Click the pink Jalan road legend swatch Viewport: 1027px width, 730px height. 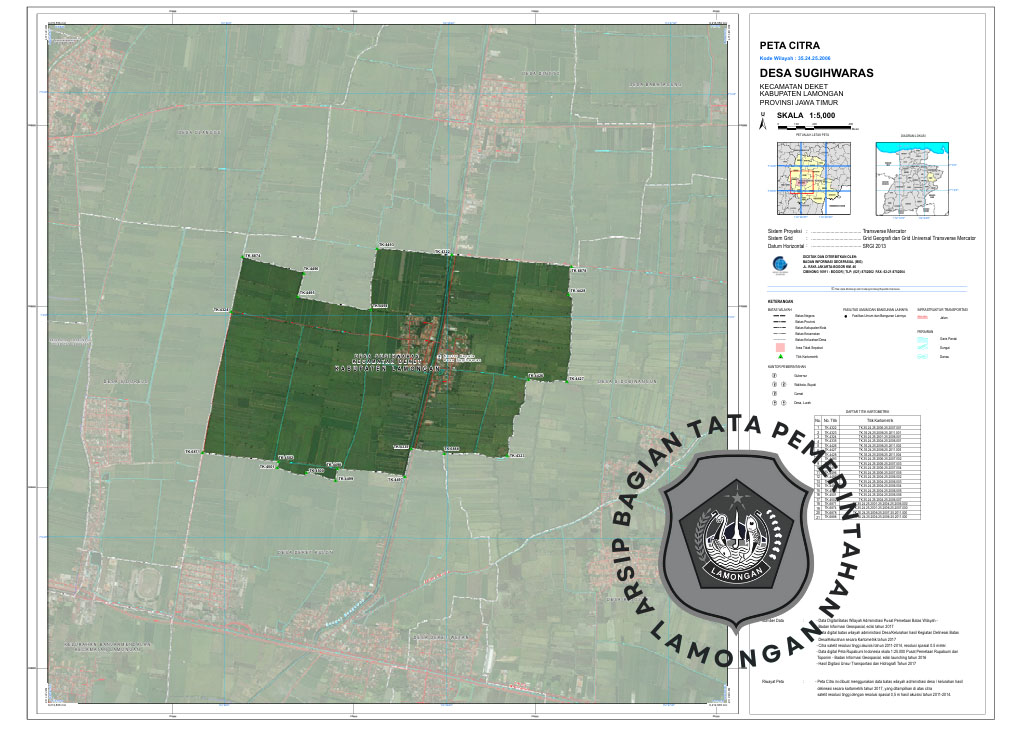[923, 316]
